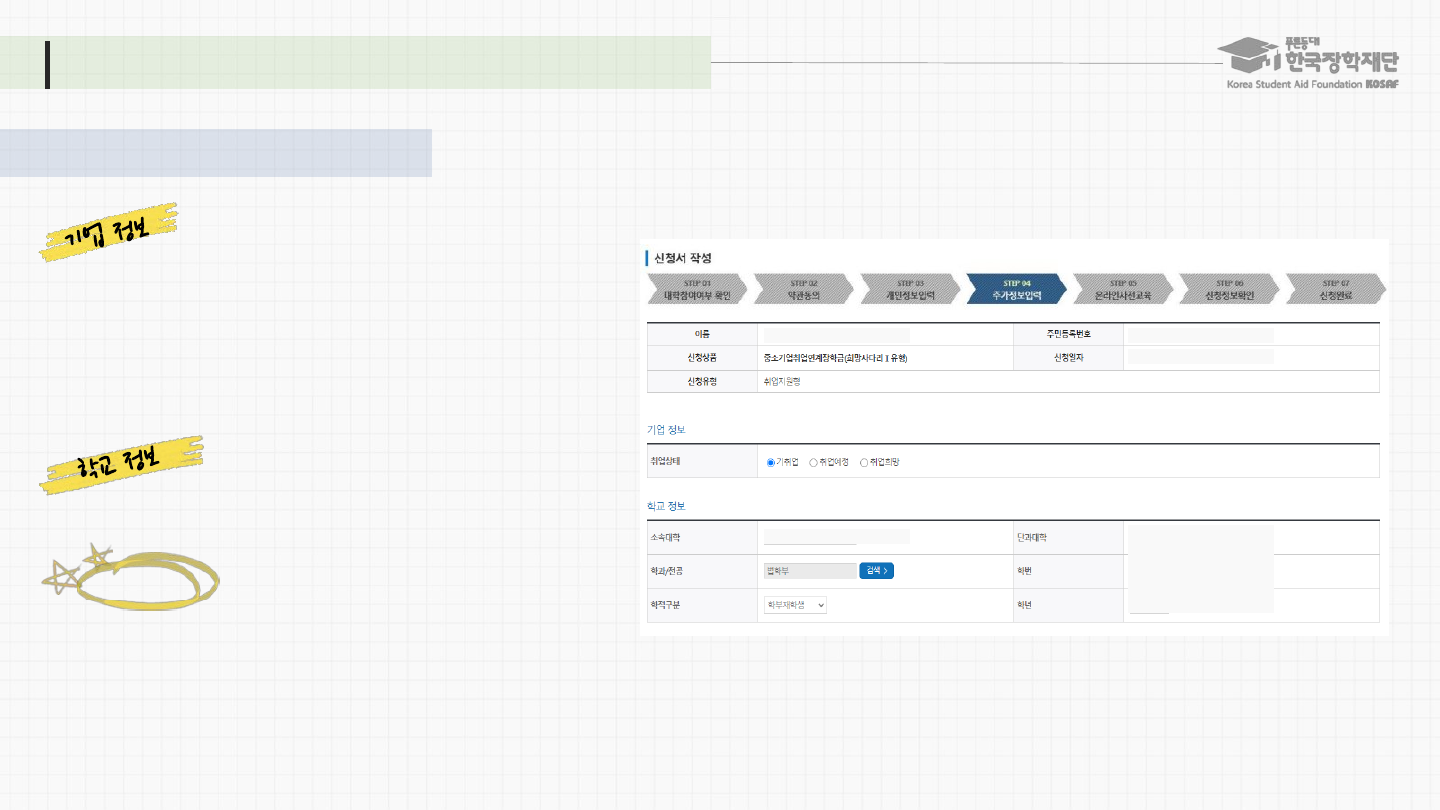Choose the 취업희망 radio option
This screenshot has width=1440, height=810.
coord(864,462)
